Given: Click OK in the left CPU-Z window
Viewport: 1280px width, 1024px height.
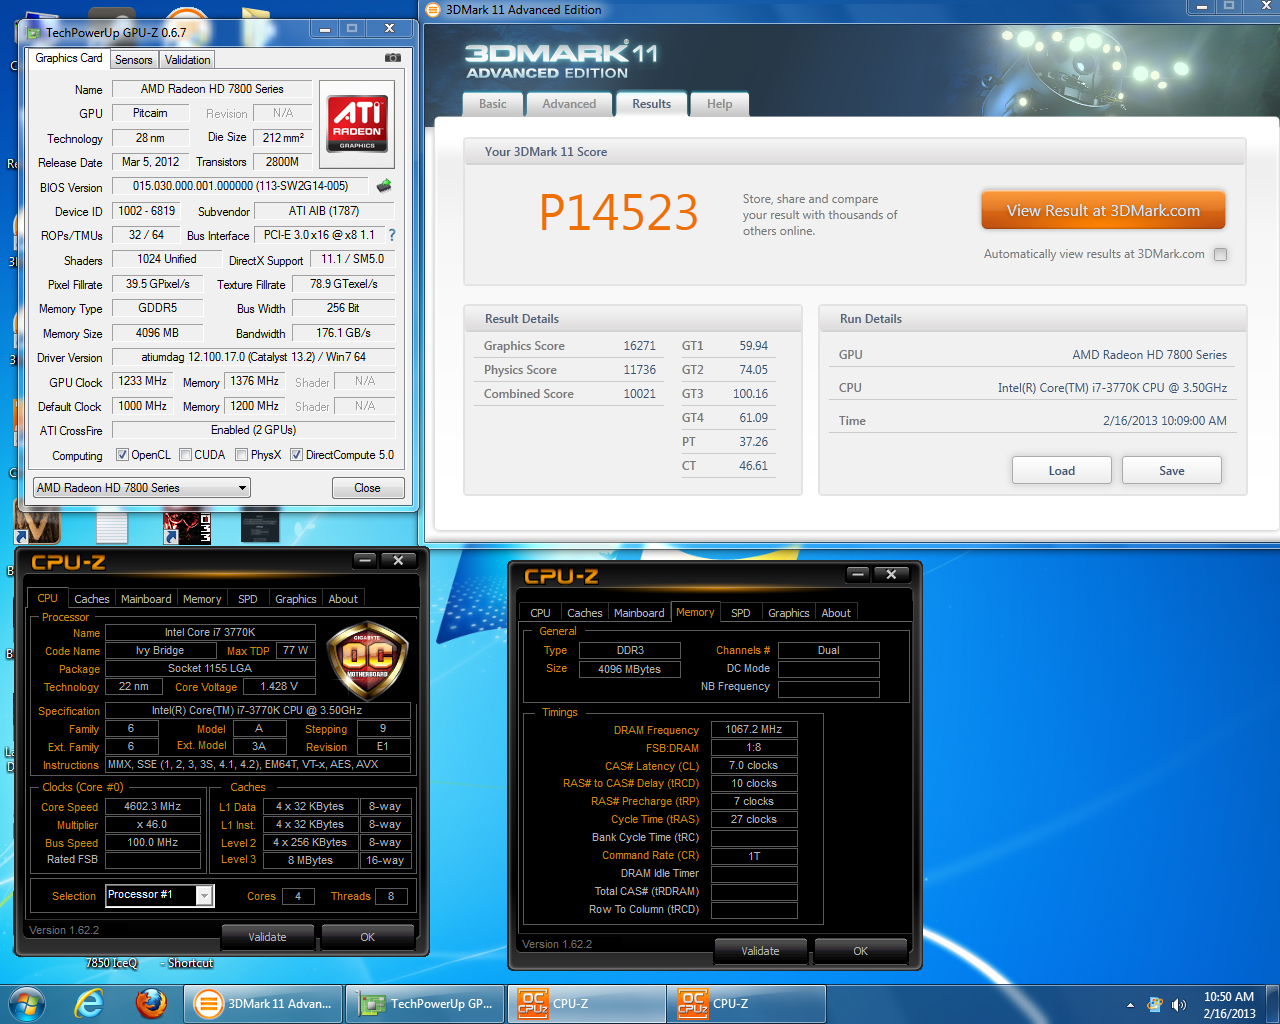Looking at the screenshot, I should [x=367, y=937].
